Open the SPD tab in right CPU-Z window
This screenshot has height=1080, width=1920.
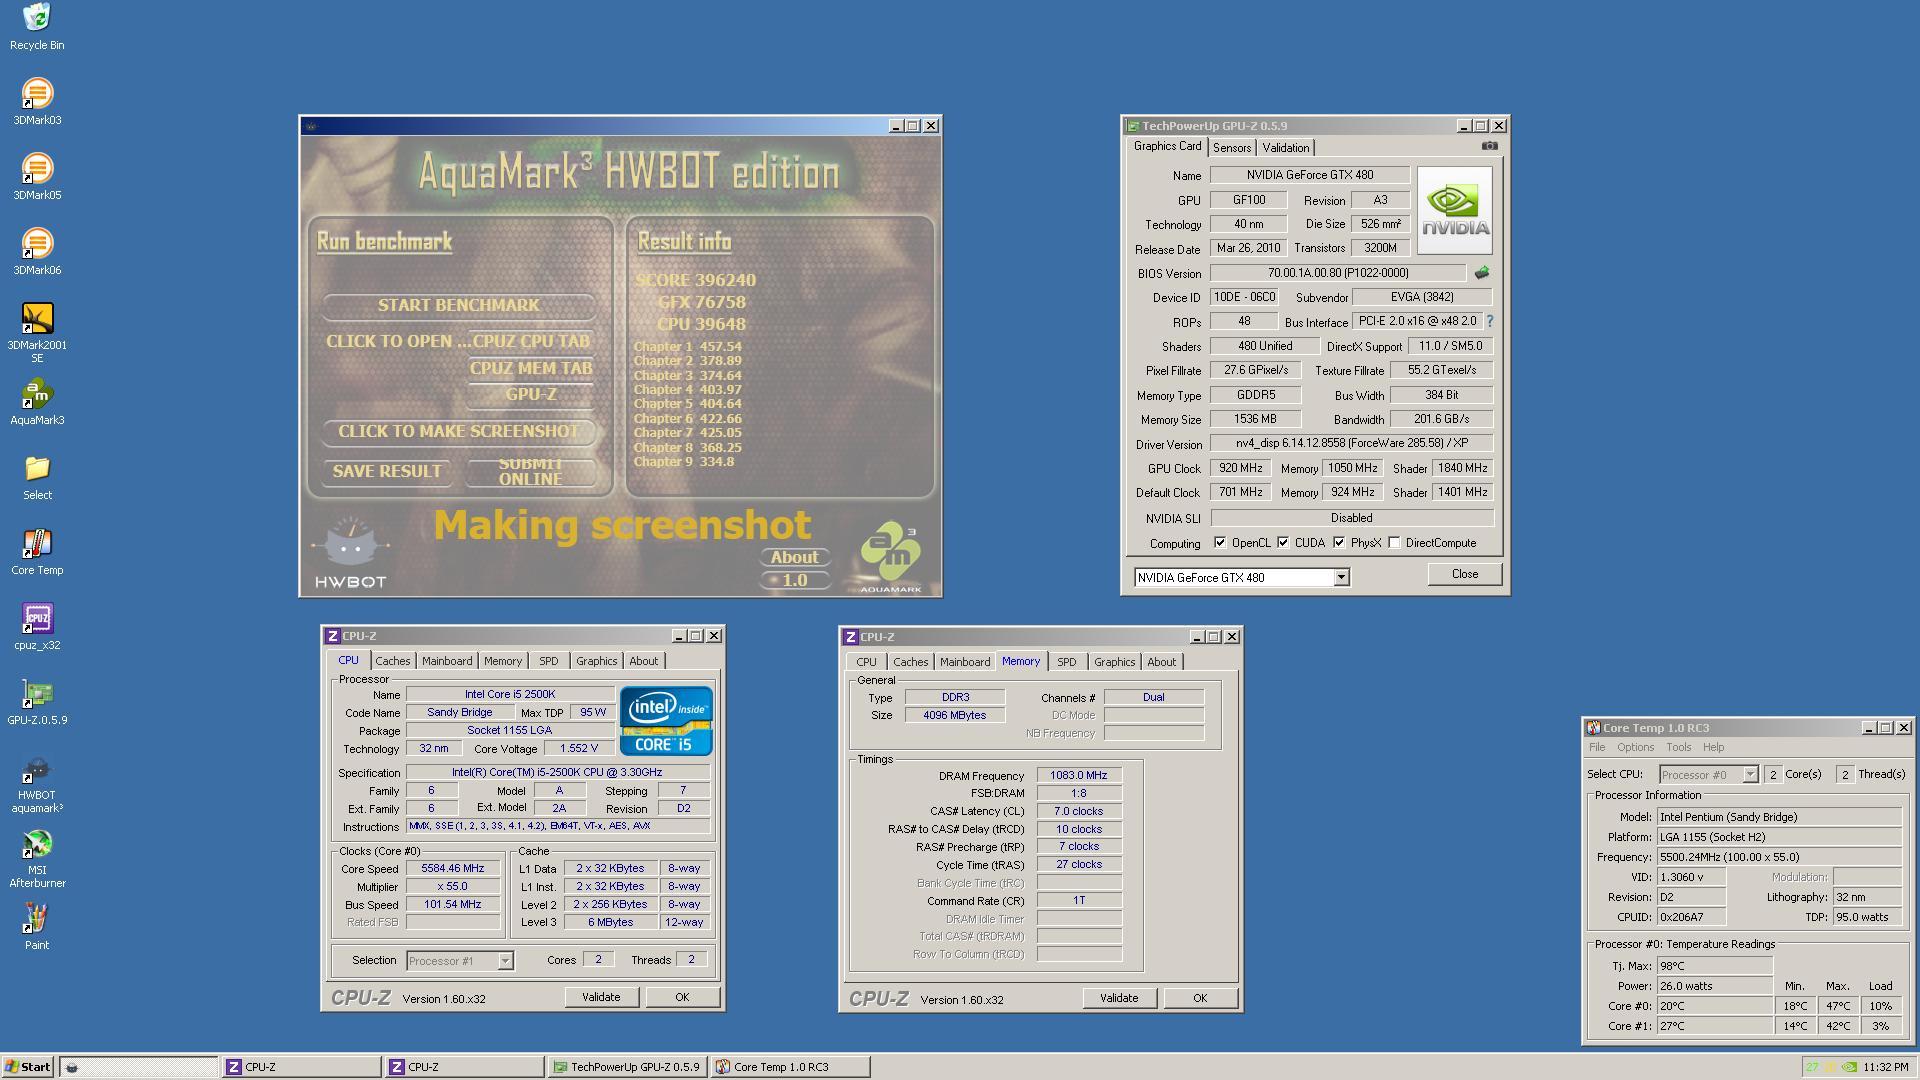click(1066, 662)
